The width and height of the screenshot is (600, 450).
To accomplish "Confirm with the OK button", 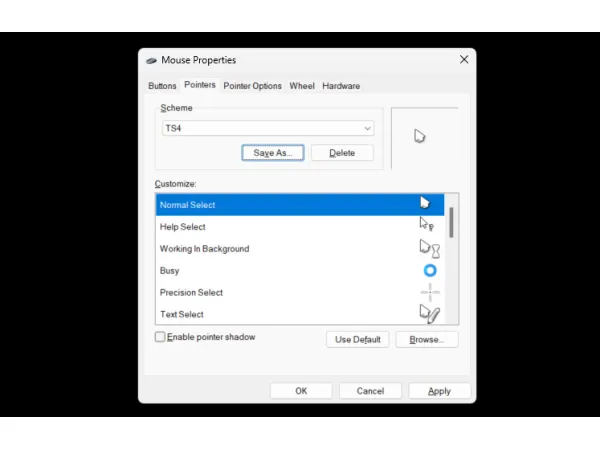I will pos(301,391).
